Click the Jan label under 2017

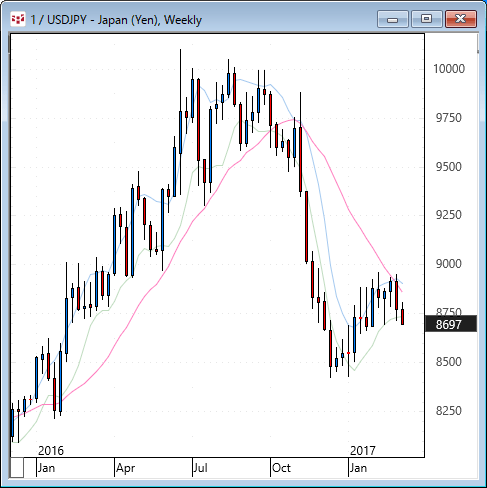click(x=358, y=468)
